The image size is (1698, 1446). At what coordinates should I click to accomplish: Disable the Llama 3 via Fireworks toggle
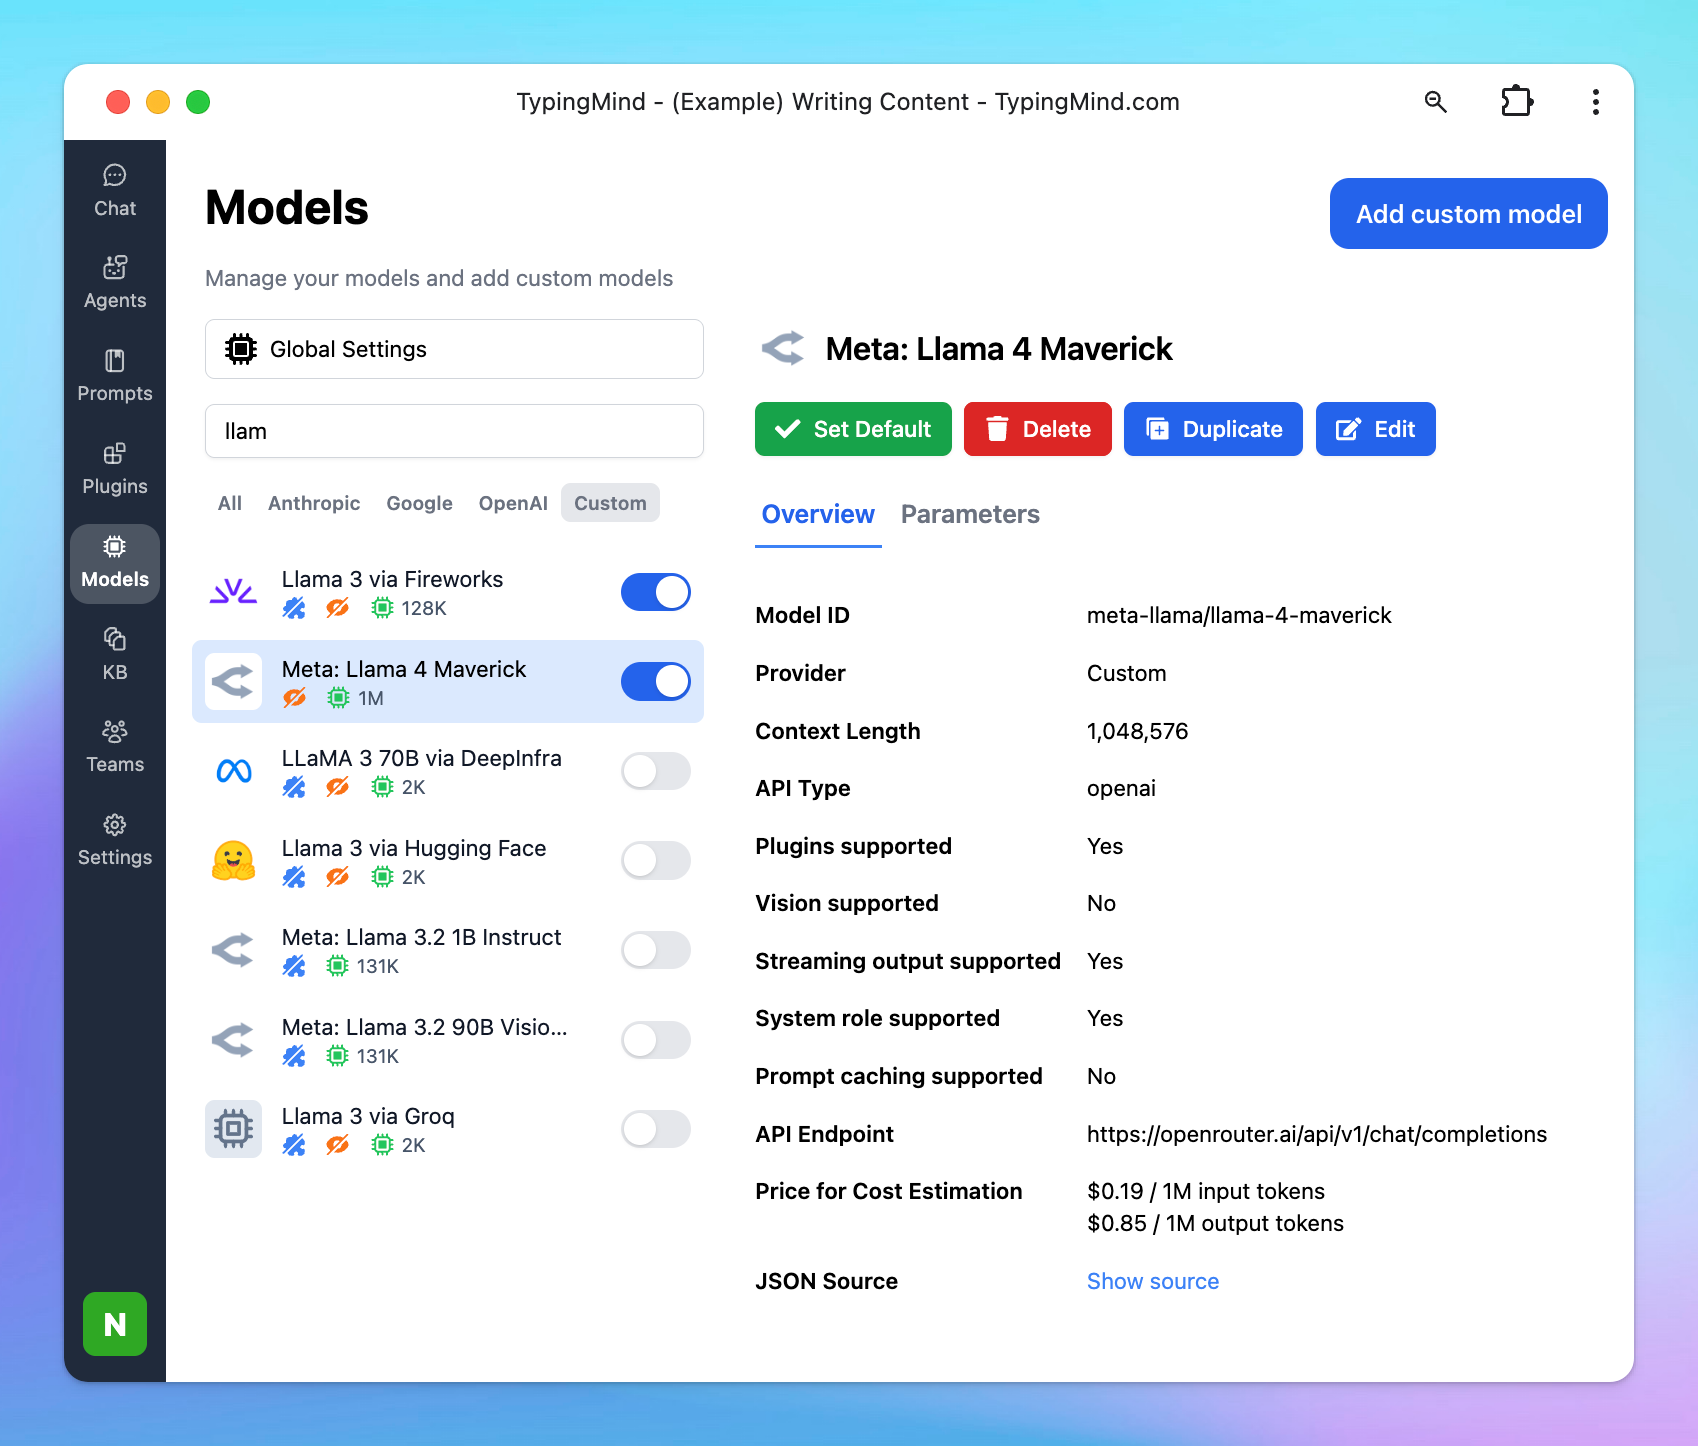[656, 592]
